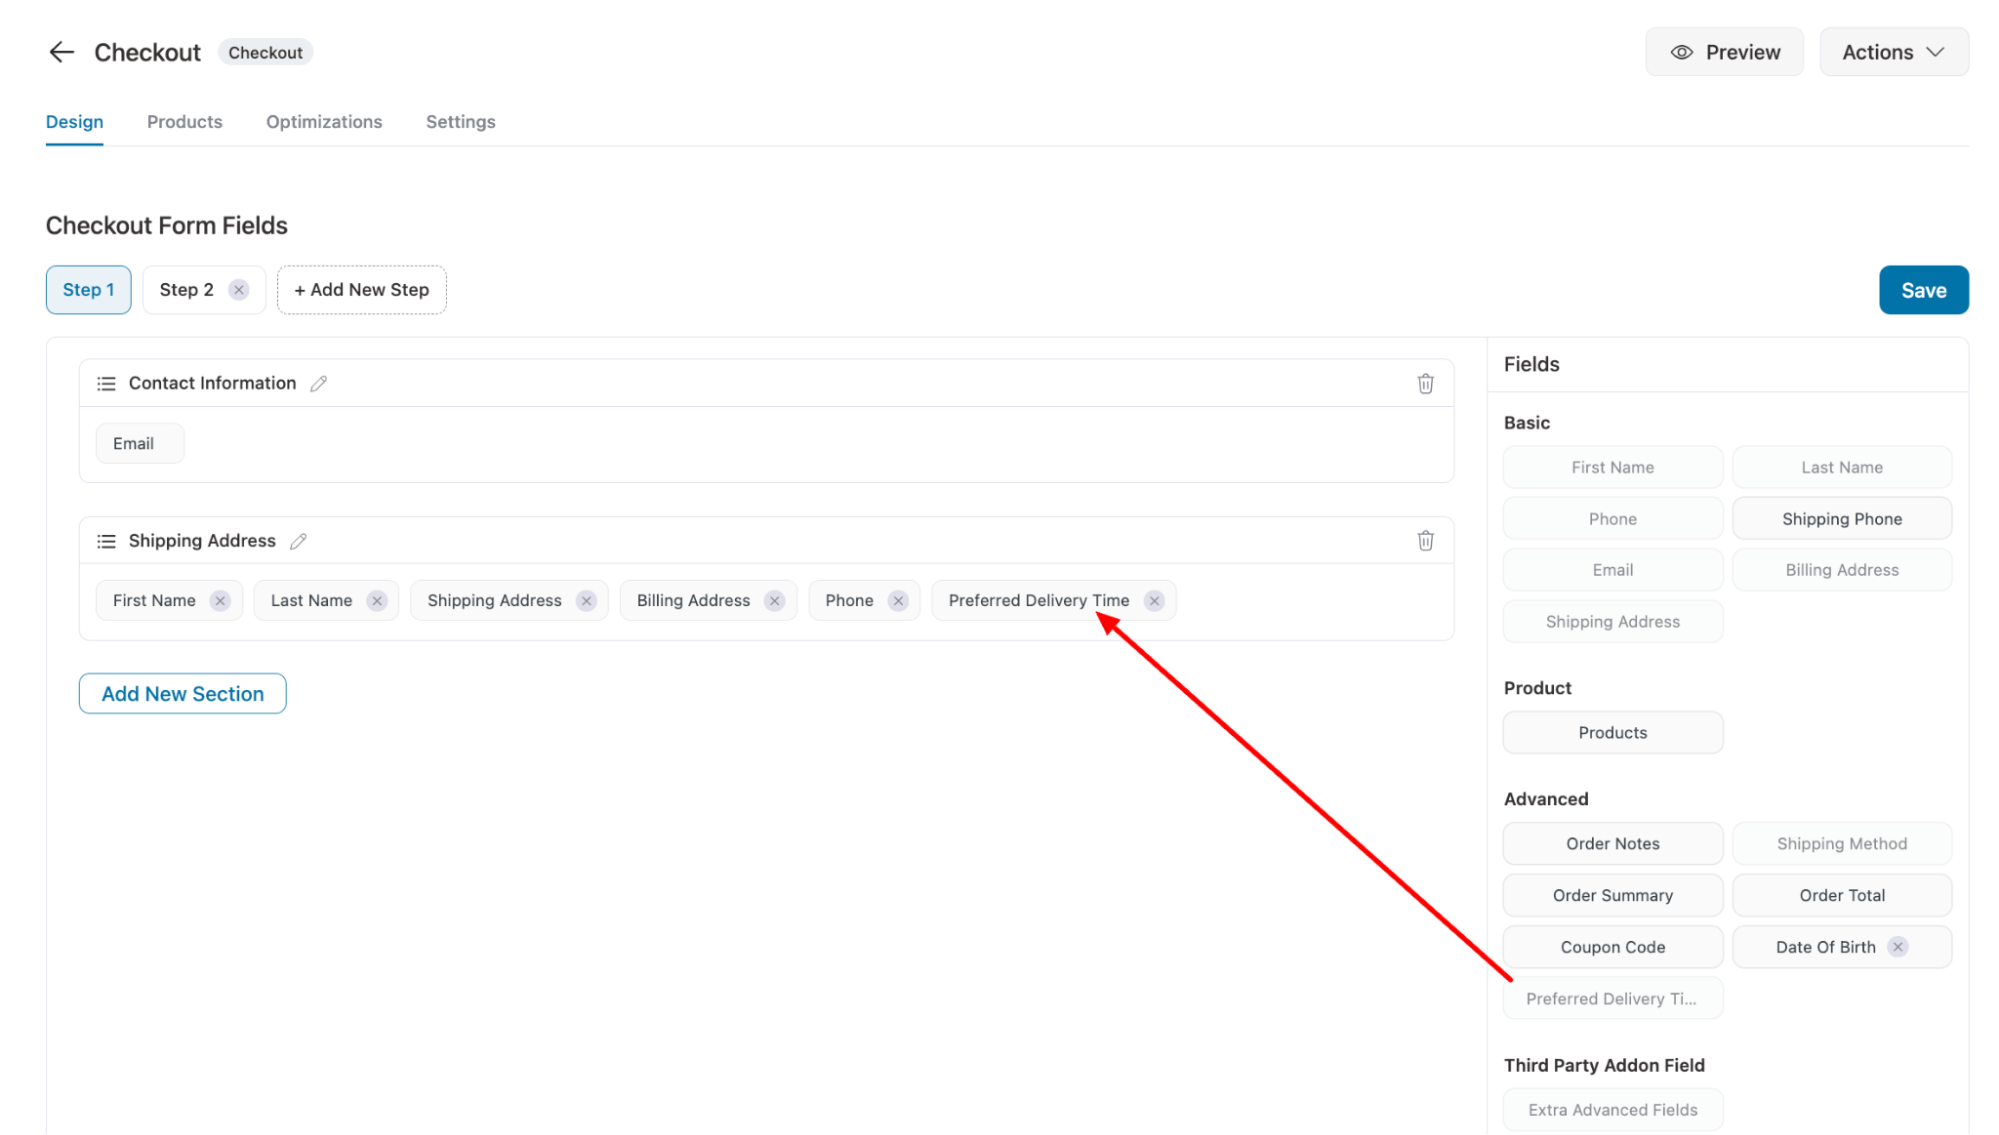Select Billing Address in Basic fields panel
Viewport: 1999px width, 1135px height.
pyautogui.click(x=1841, y=570)
